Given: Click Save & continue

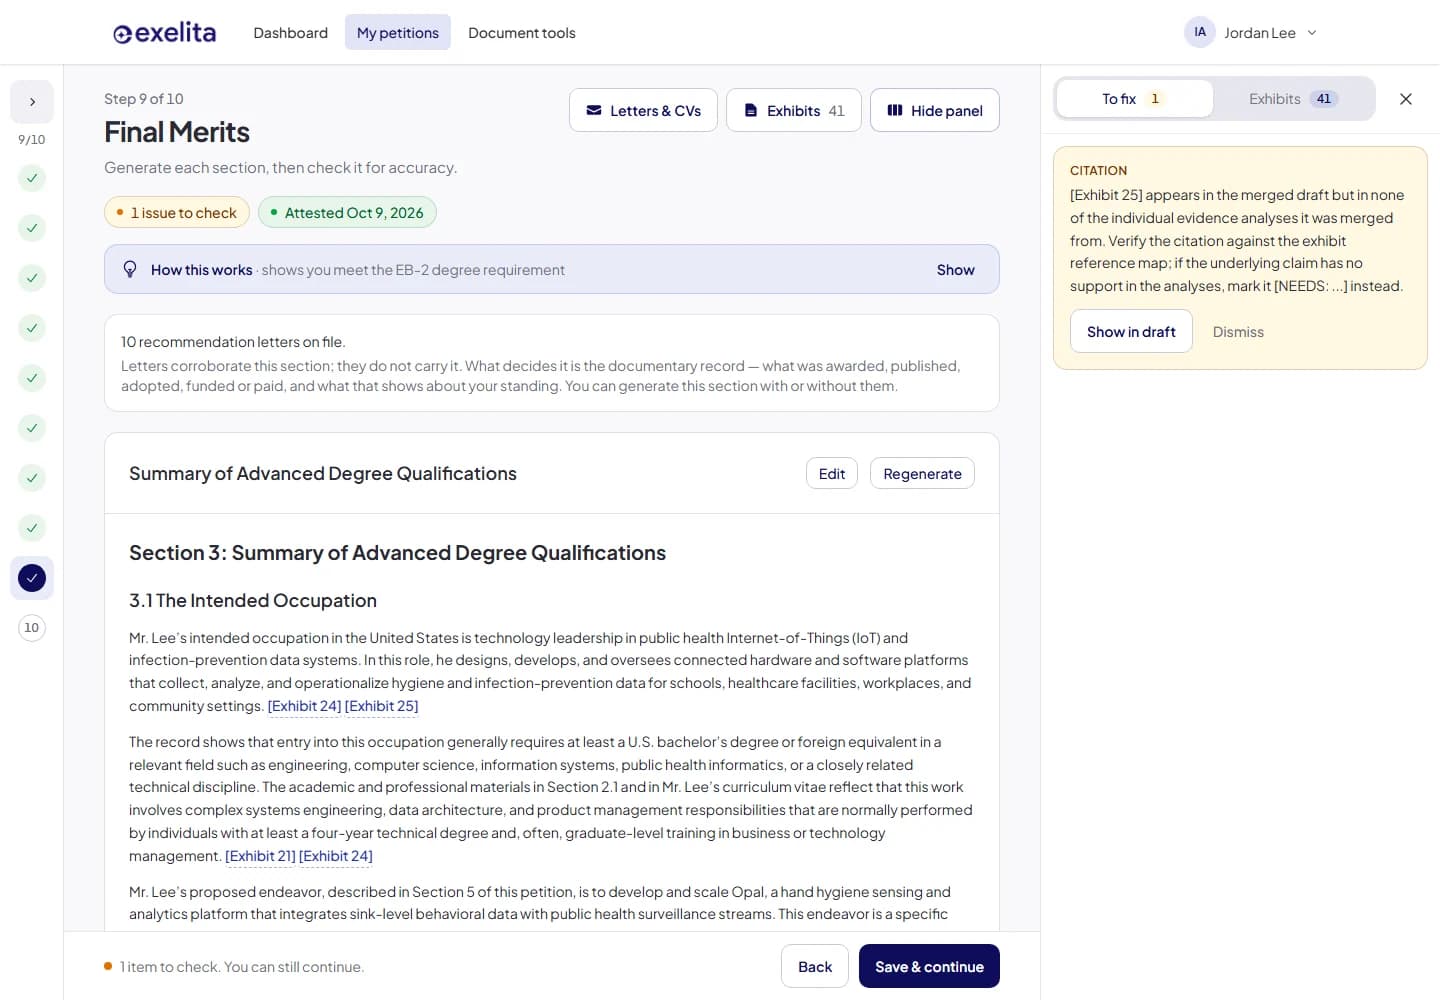Looking at the screenshot, I should pos(929,967).
